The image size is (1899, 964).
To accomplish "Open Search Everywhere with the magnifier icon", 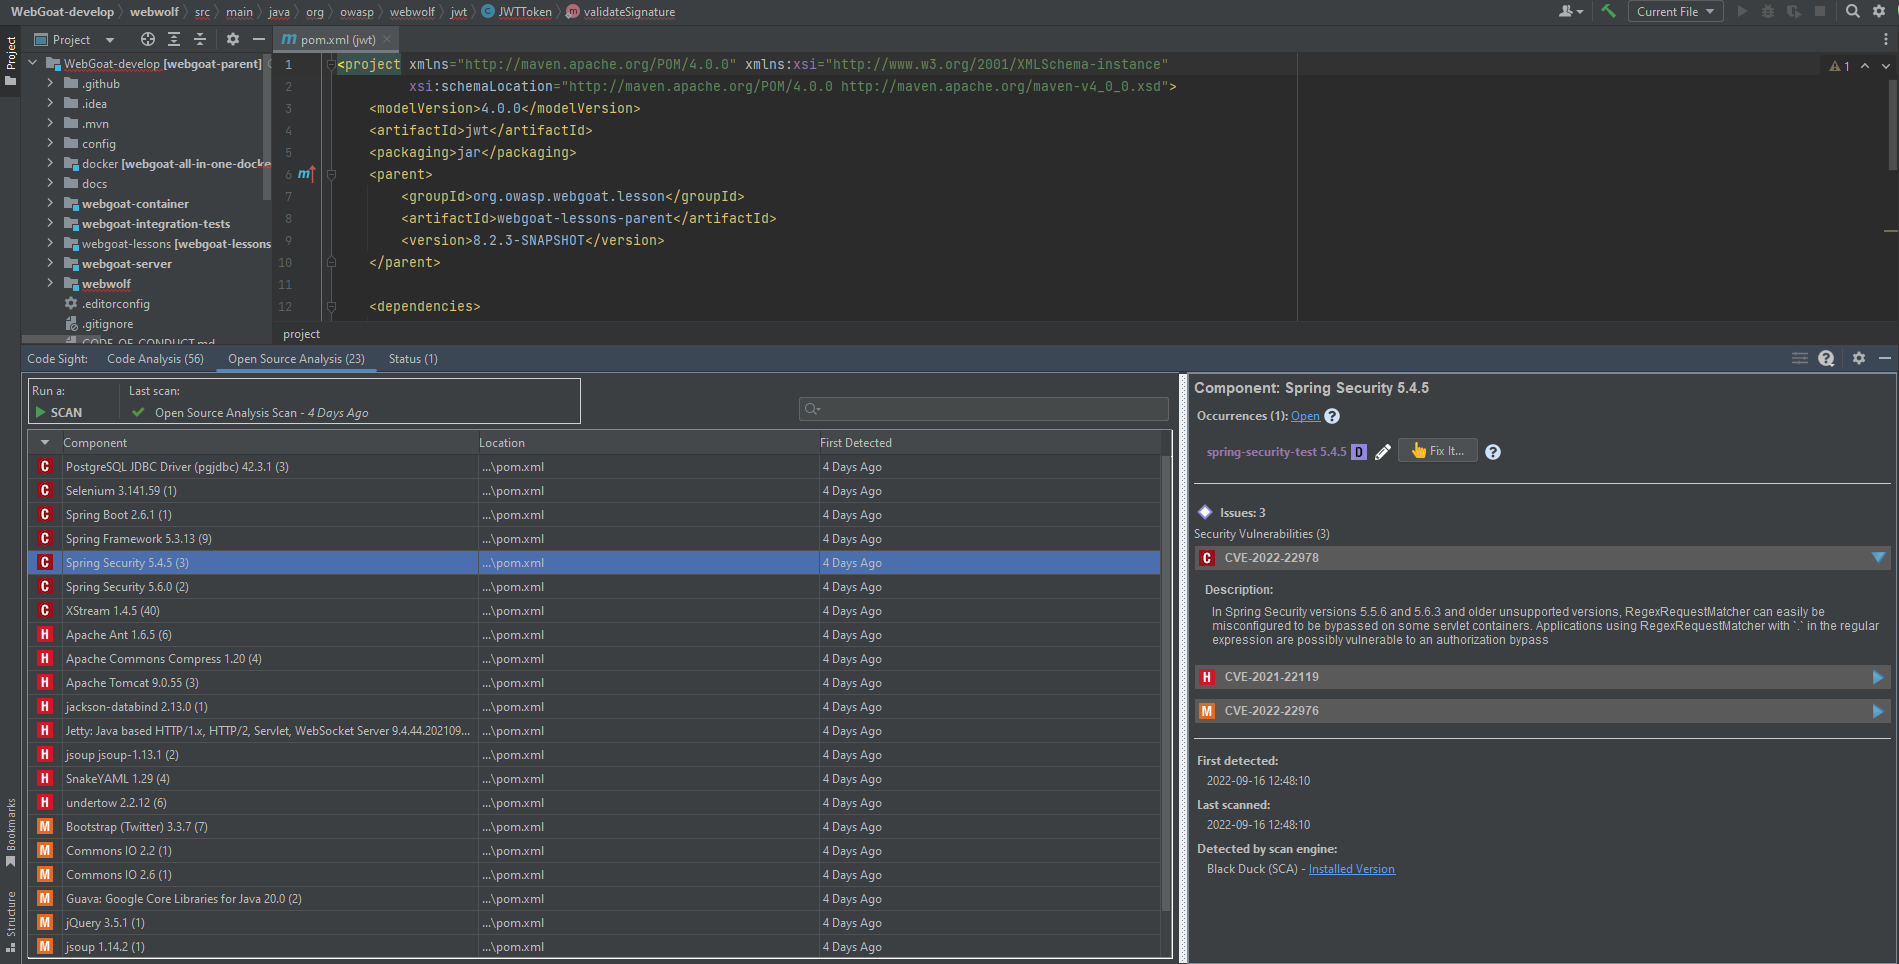I will point(1852,11).
